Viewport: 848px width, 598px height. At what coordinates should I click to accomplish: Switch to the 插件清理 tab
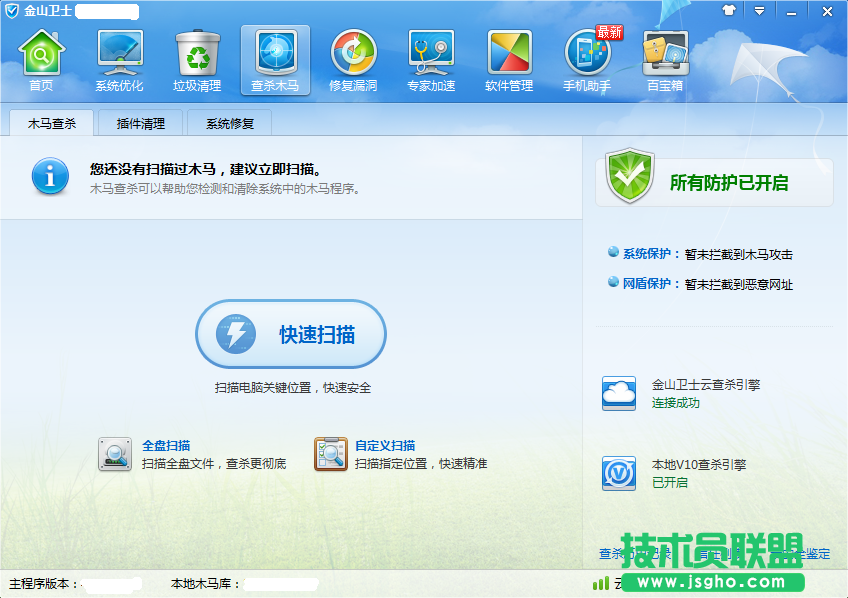(140, 124)
